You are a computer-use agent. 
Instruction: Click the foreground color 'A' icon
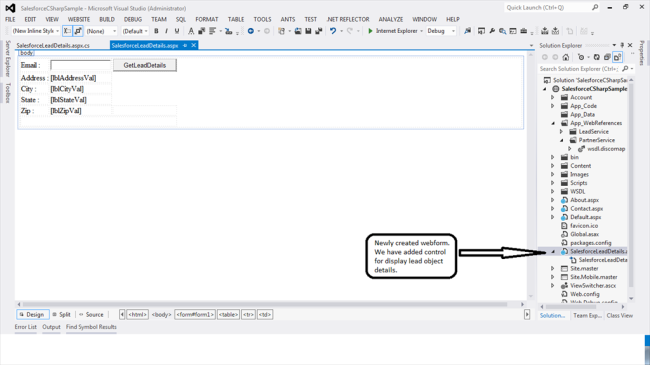(x=191, y=31)
